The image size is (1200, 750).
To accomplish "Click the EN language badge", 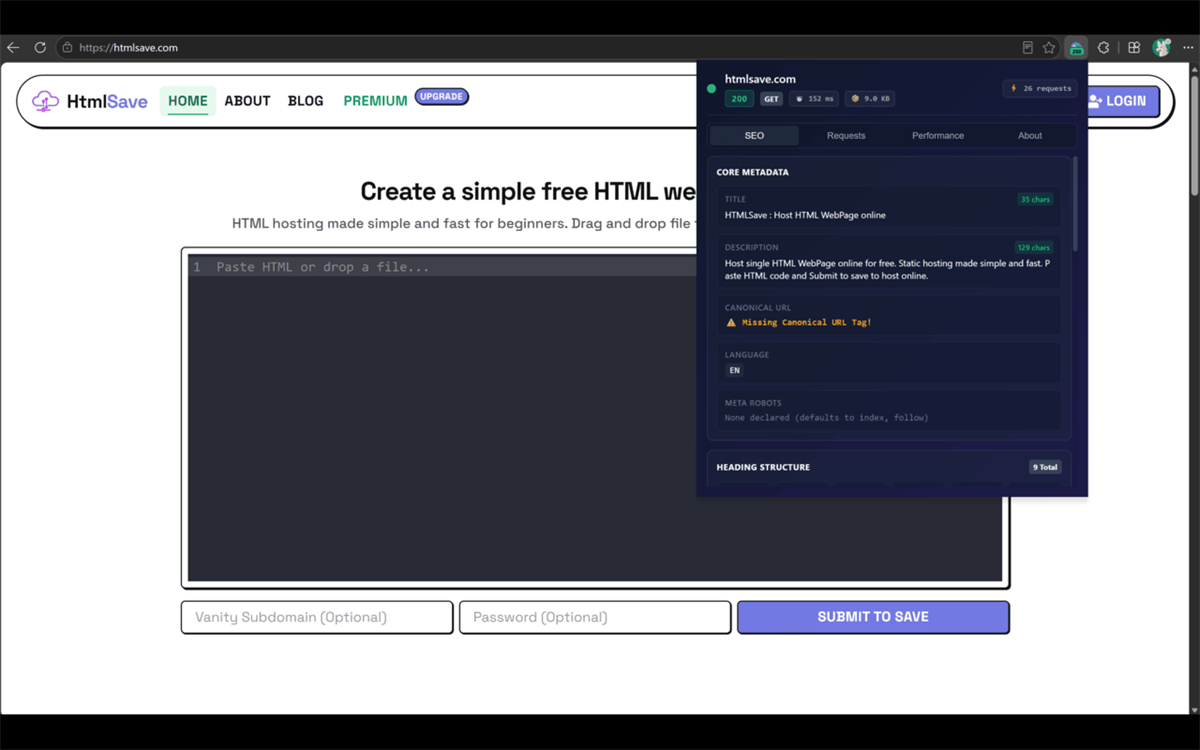I will point(734,370).
